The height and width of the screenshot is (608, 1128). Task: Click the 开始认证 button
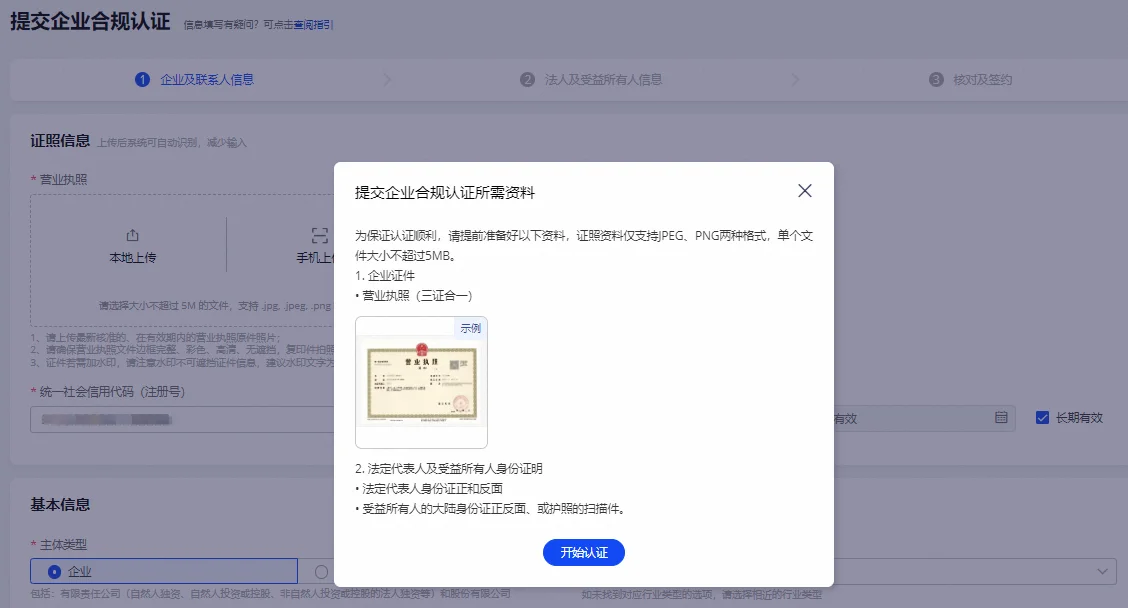tap(584, 552)
